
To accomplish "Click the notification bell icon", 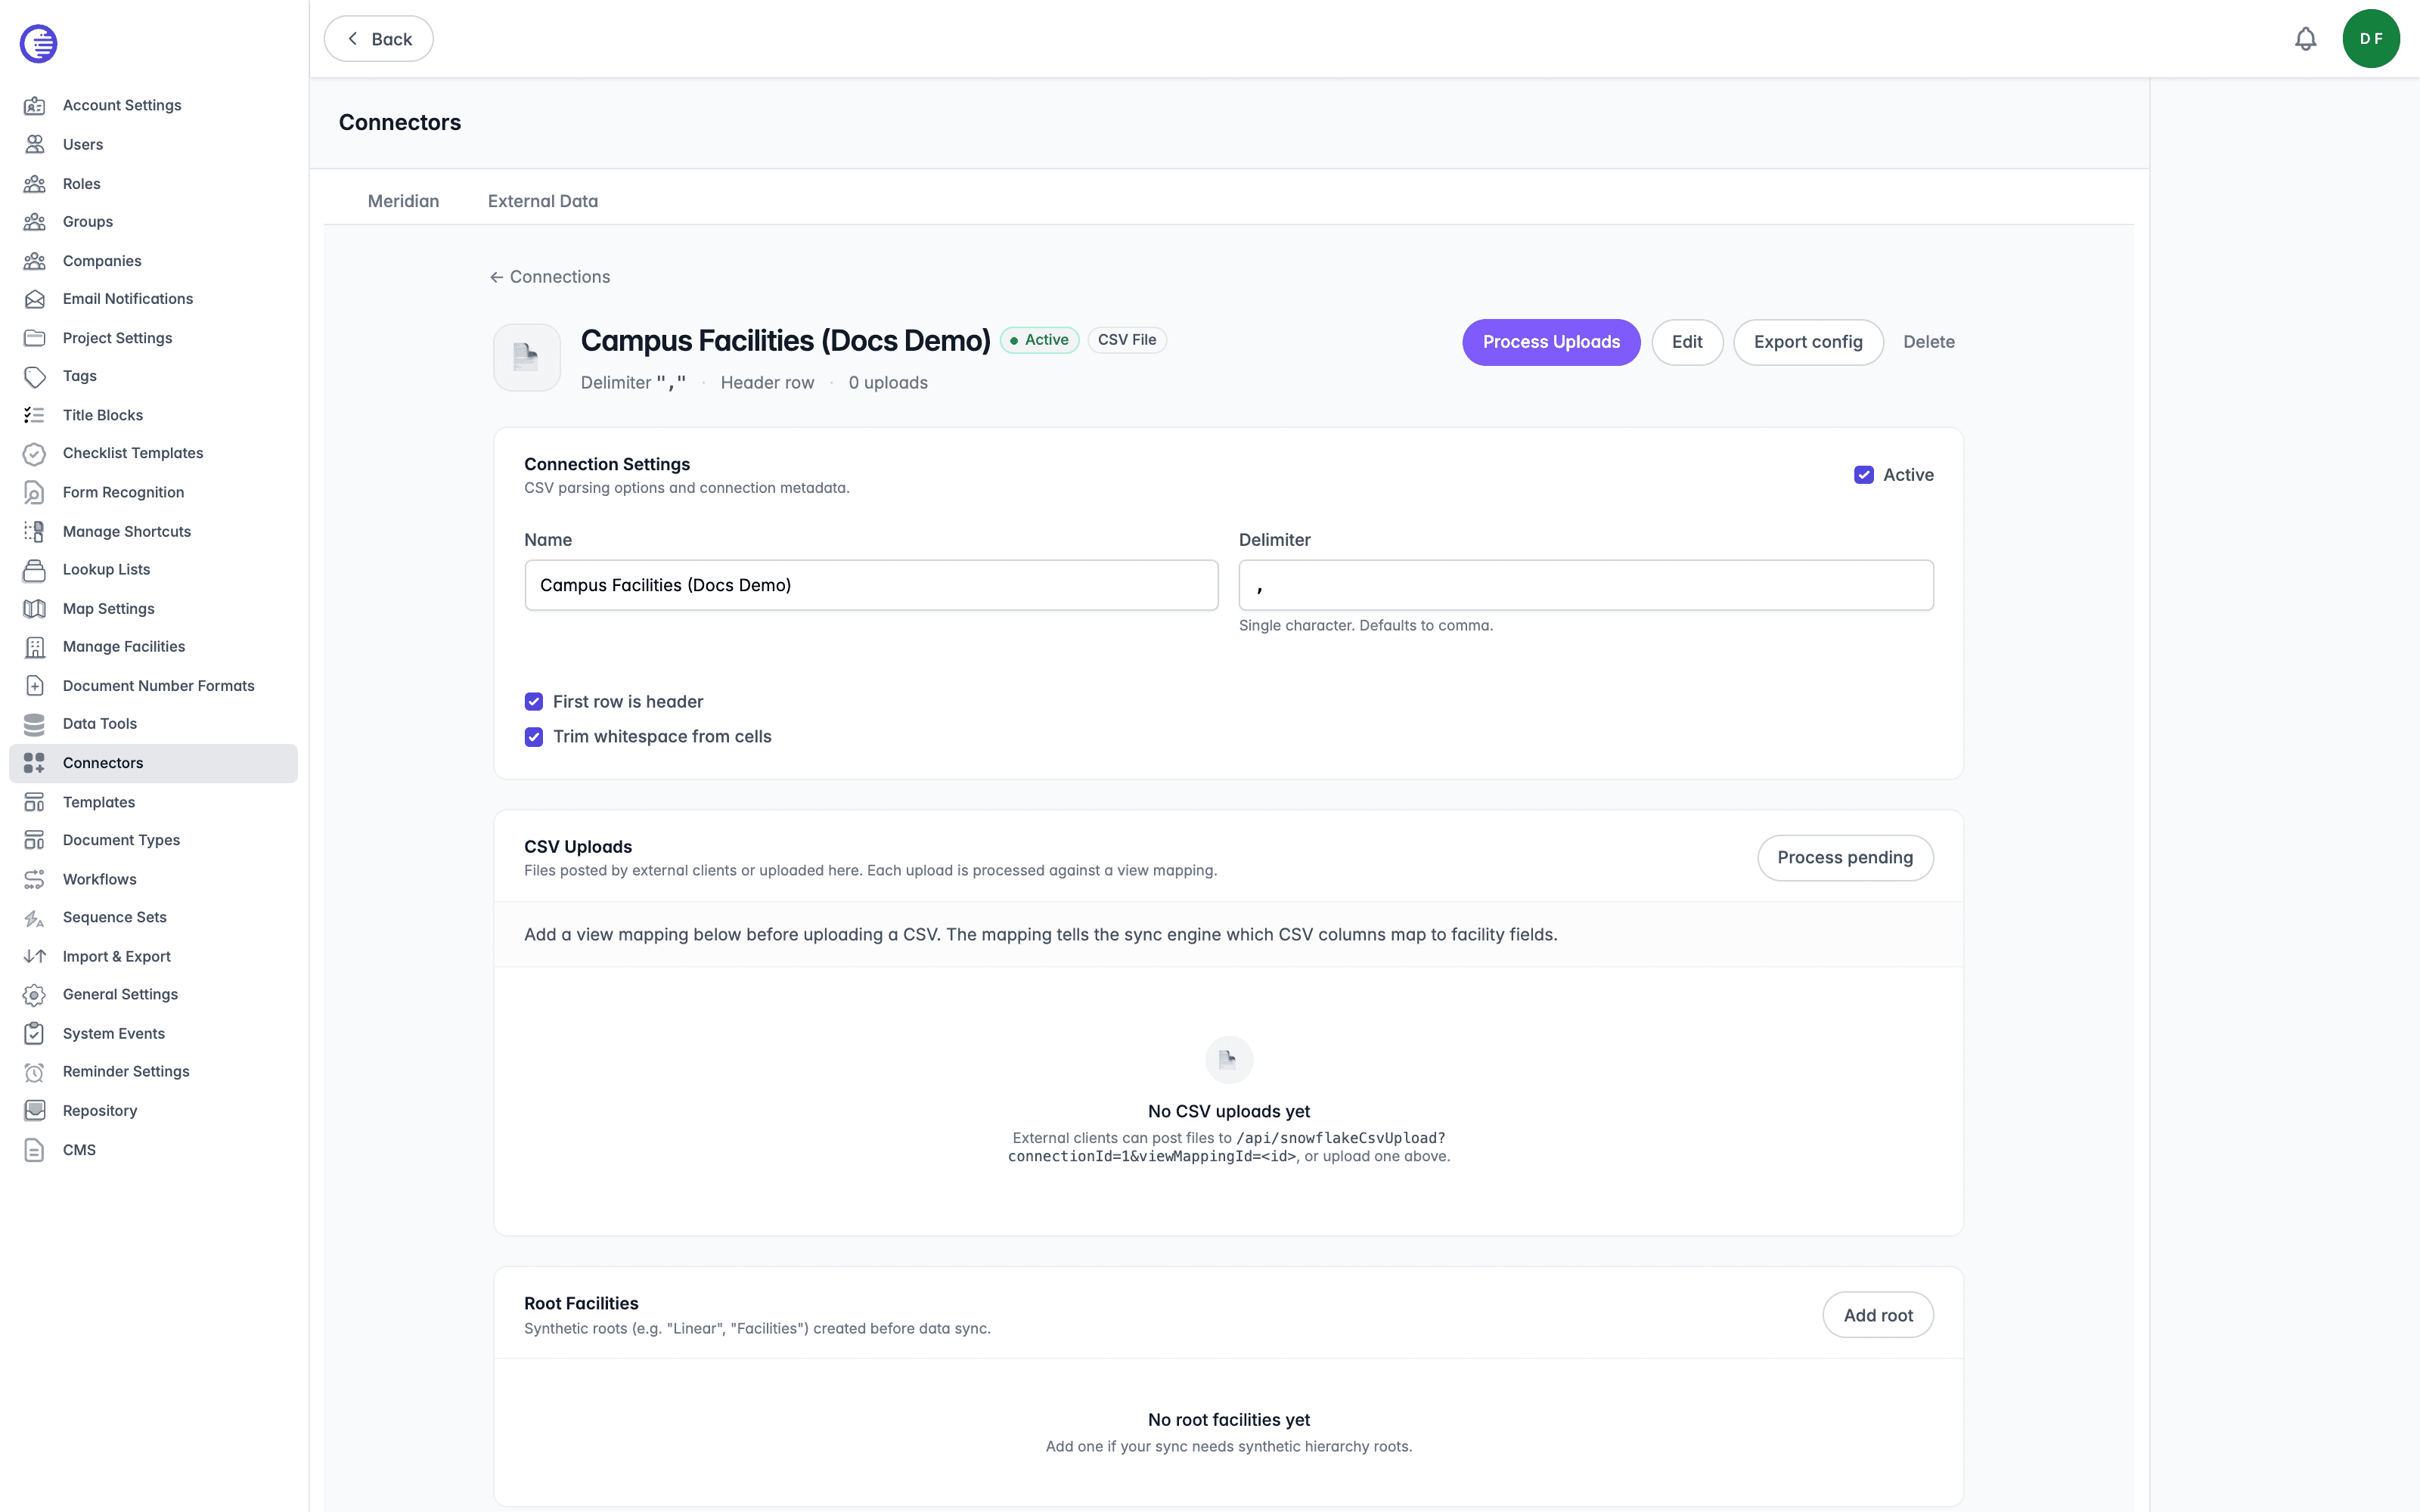I will (x=2305, y=39).
